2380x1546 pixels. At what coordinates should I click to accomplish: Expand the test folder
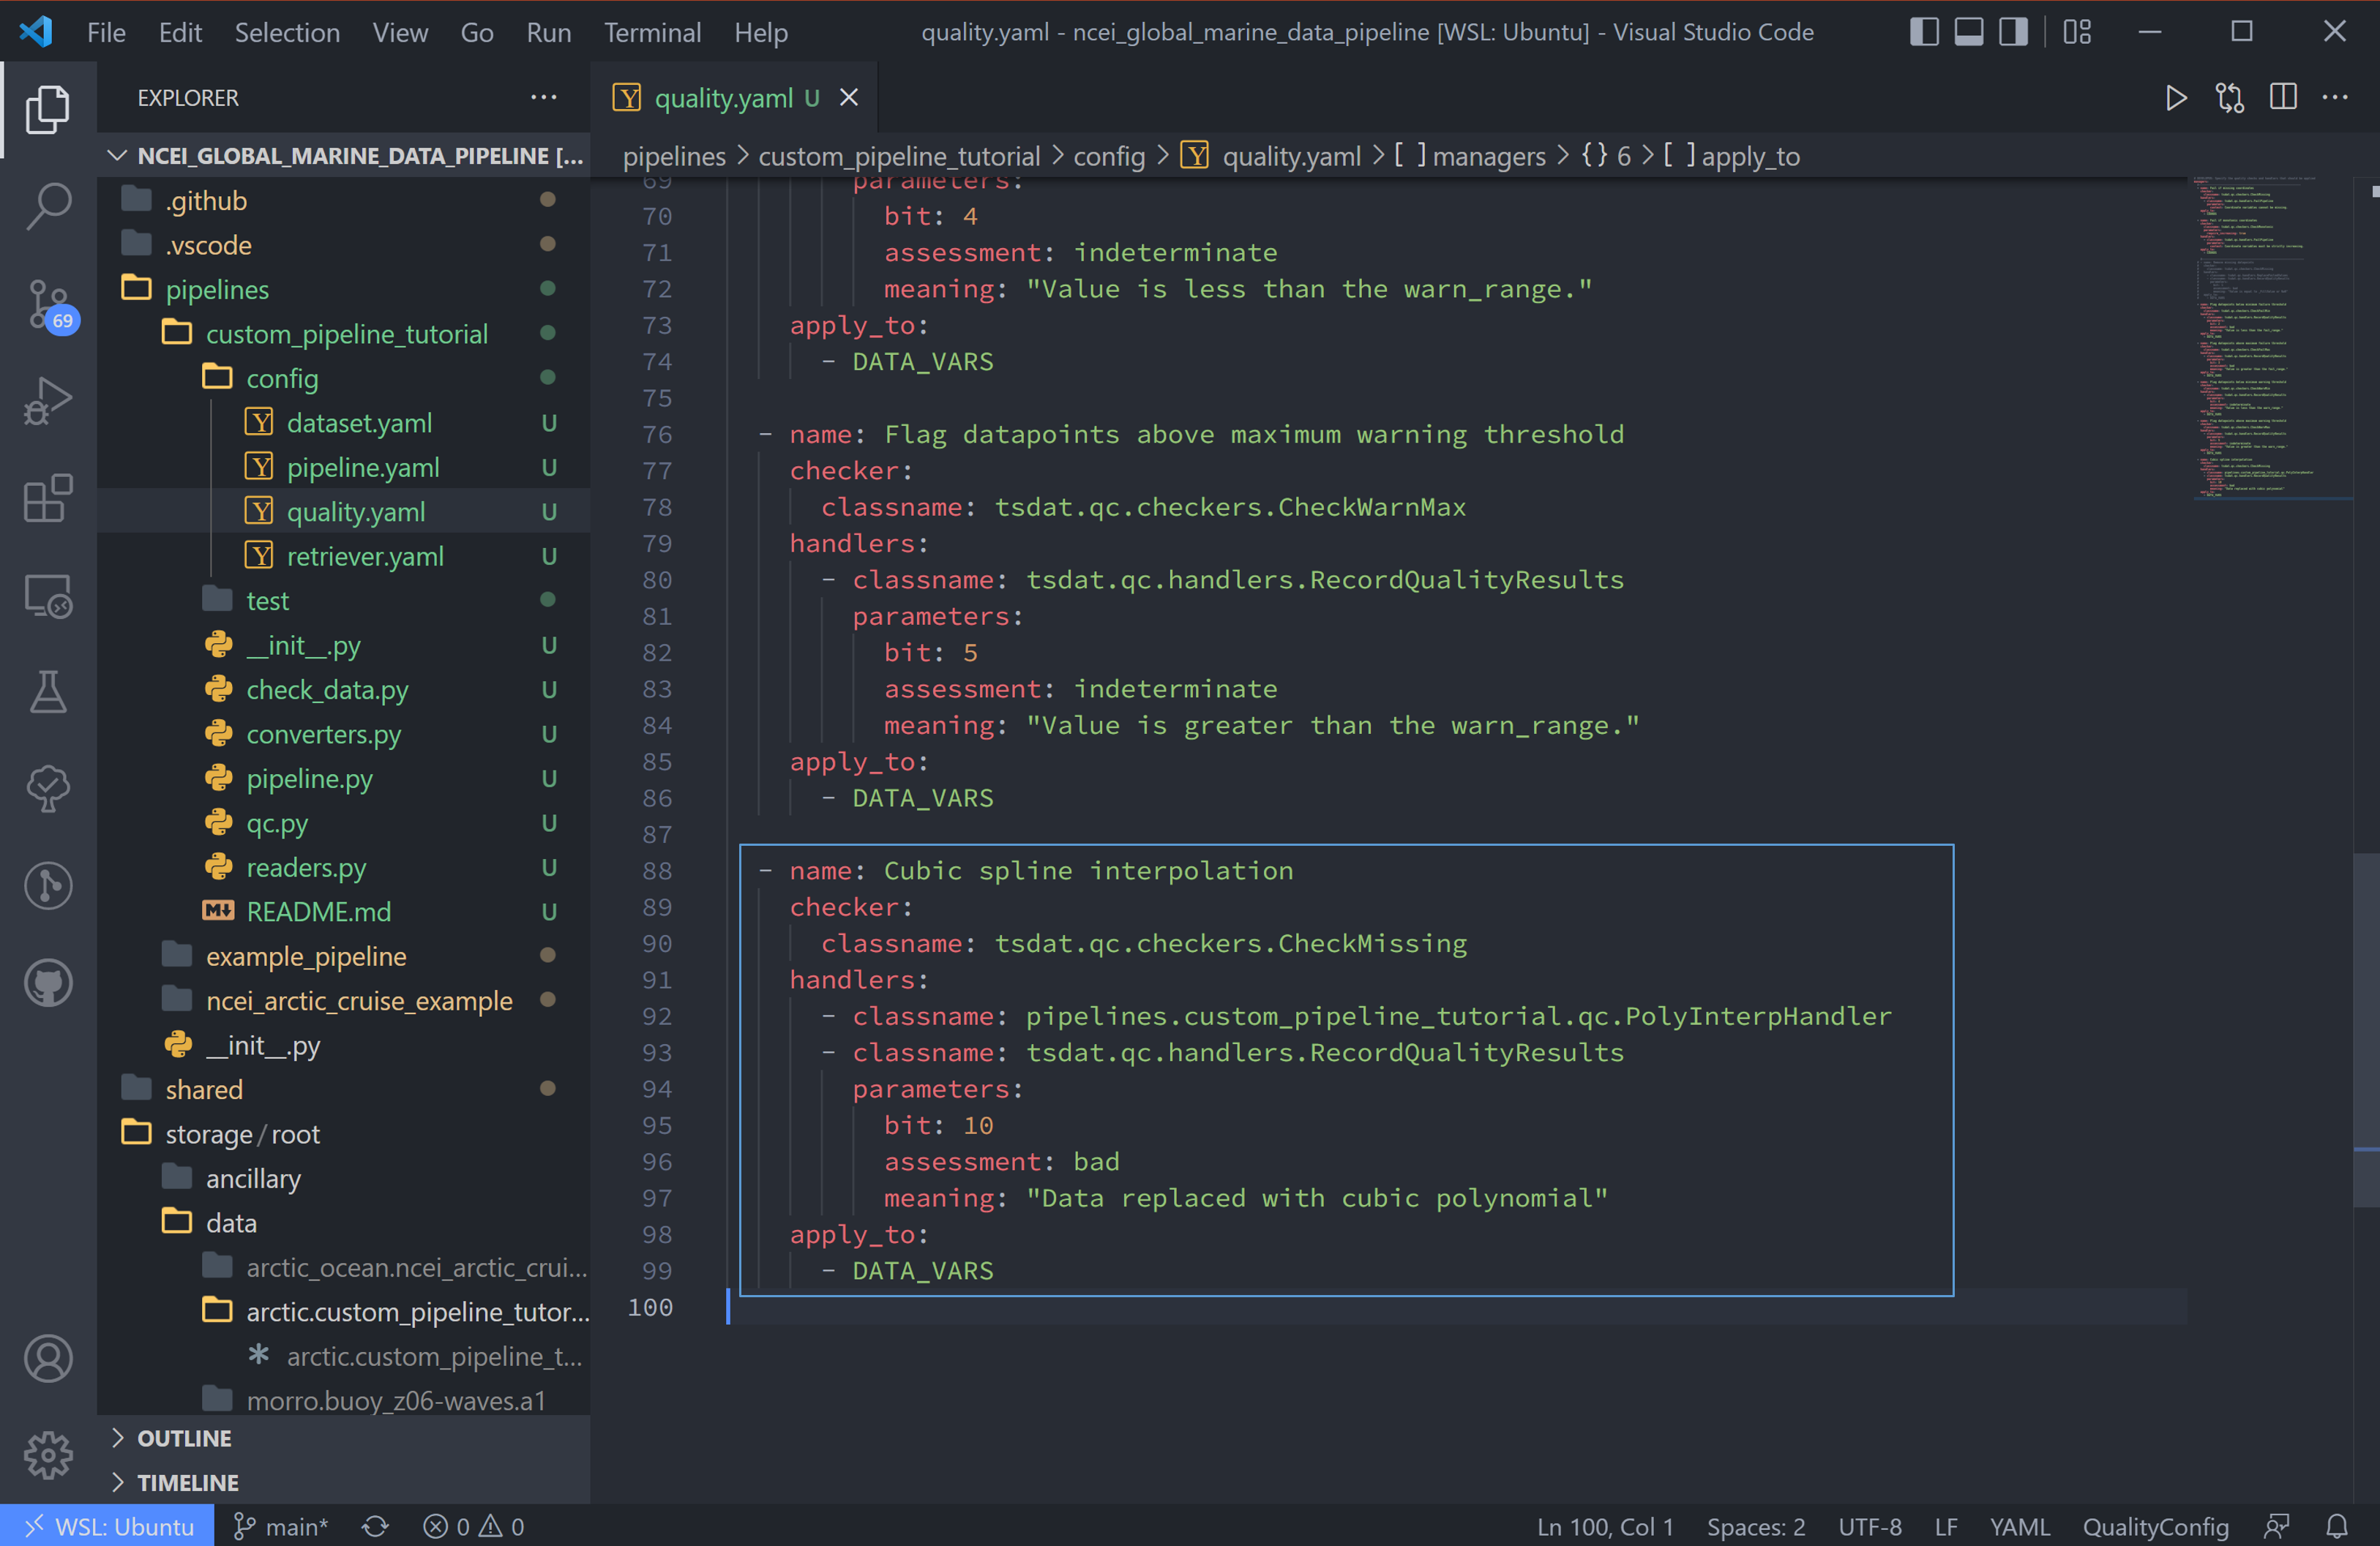tap(344, 601)
